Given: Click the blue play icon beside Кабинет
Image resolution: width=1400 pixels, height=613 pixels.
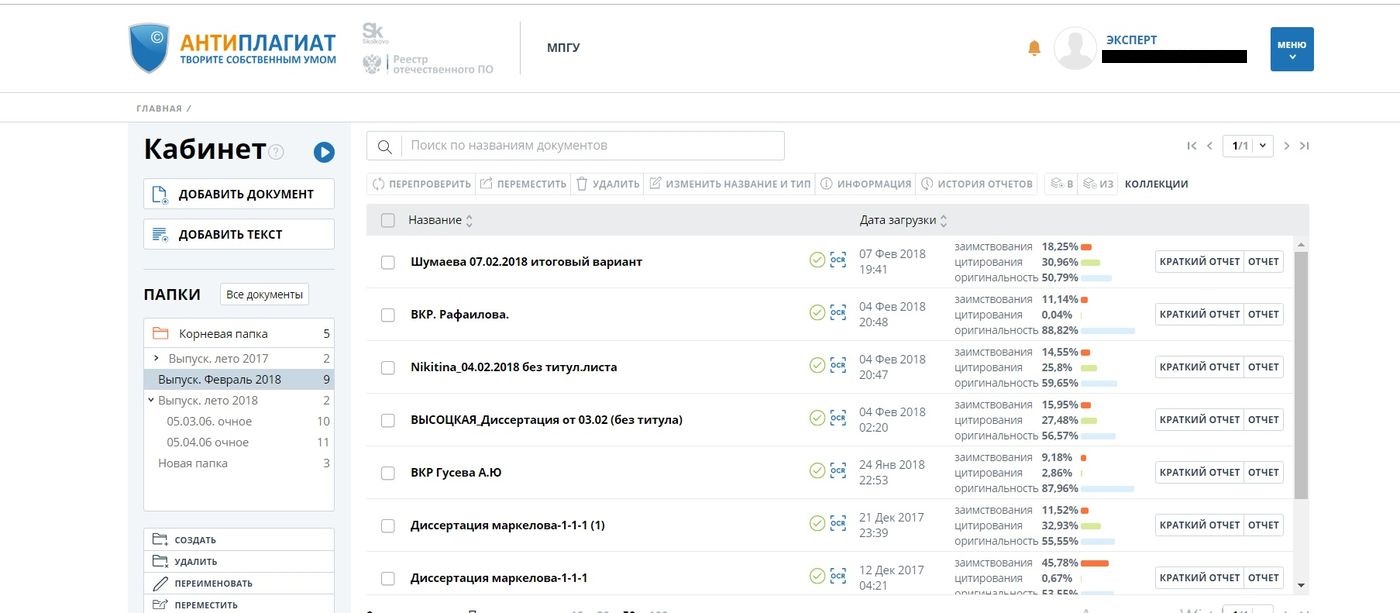Looking at the screenshot, I should tap(323, 152).
